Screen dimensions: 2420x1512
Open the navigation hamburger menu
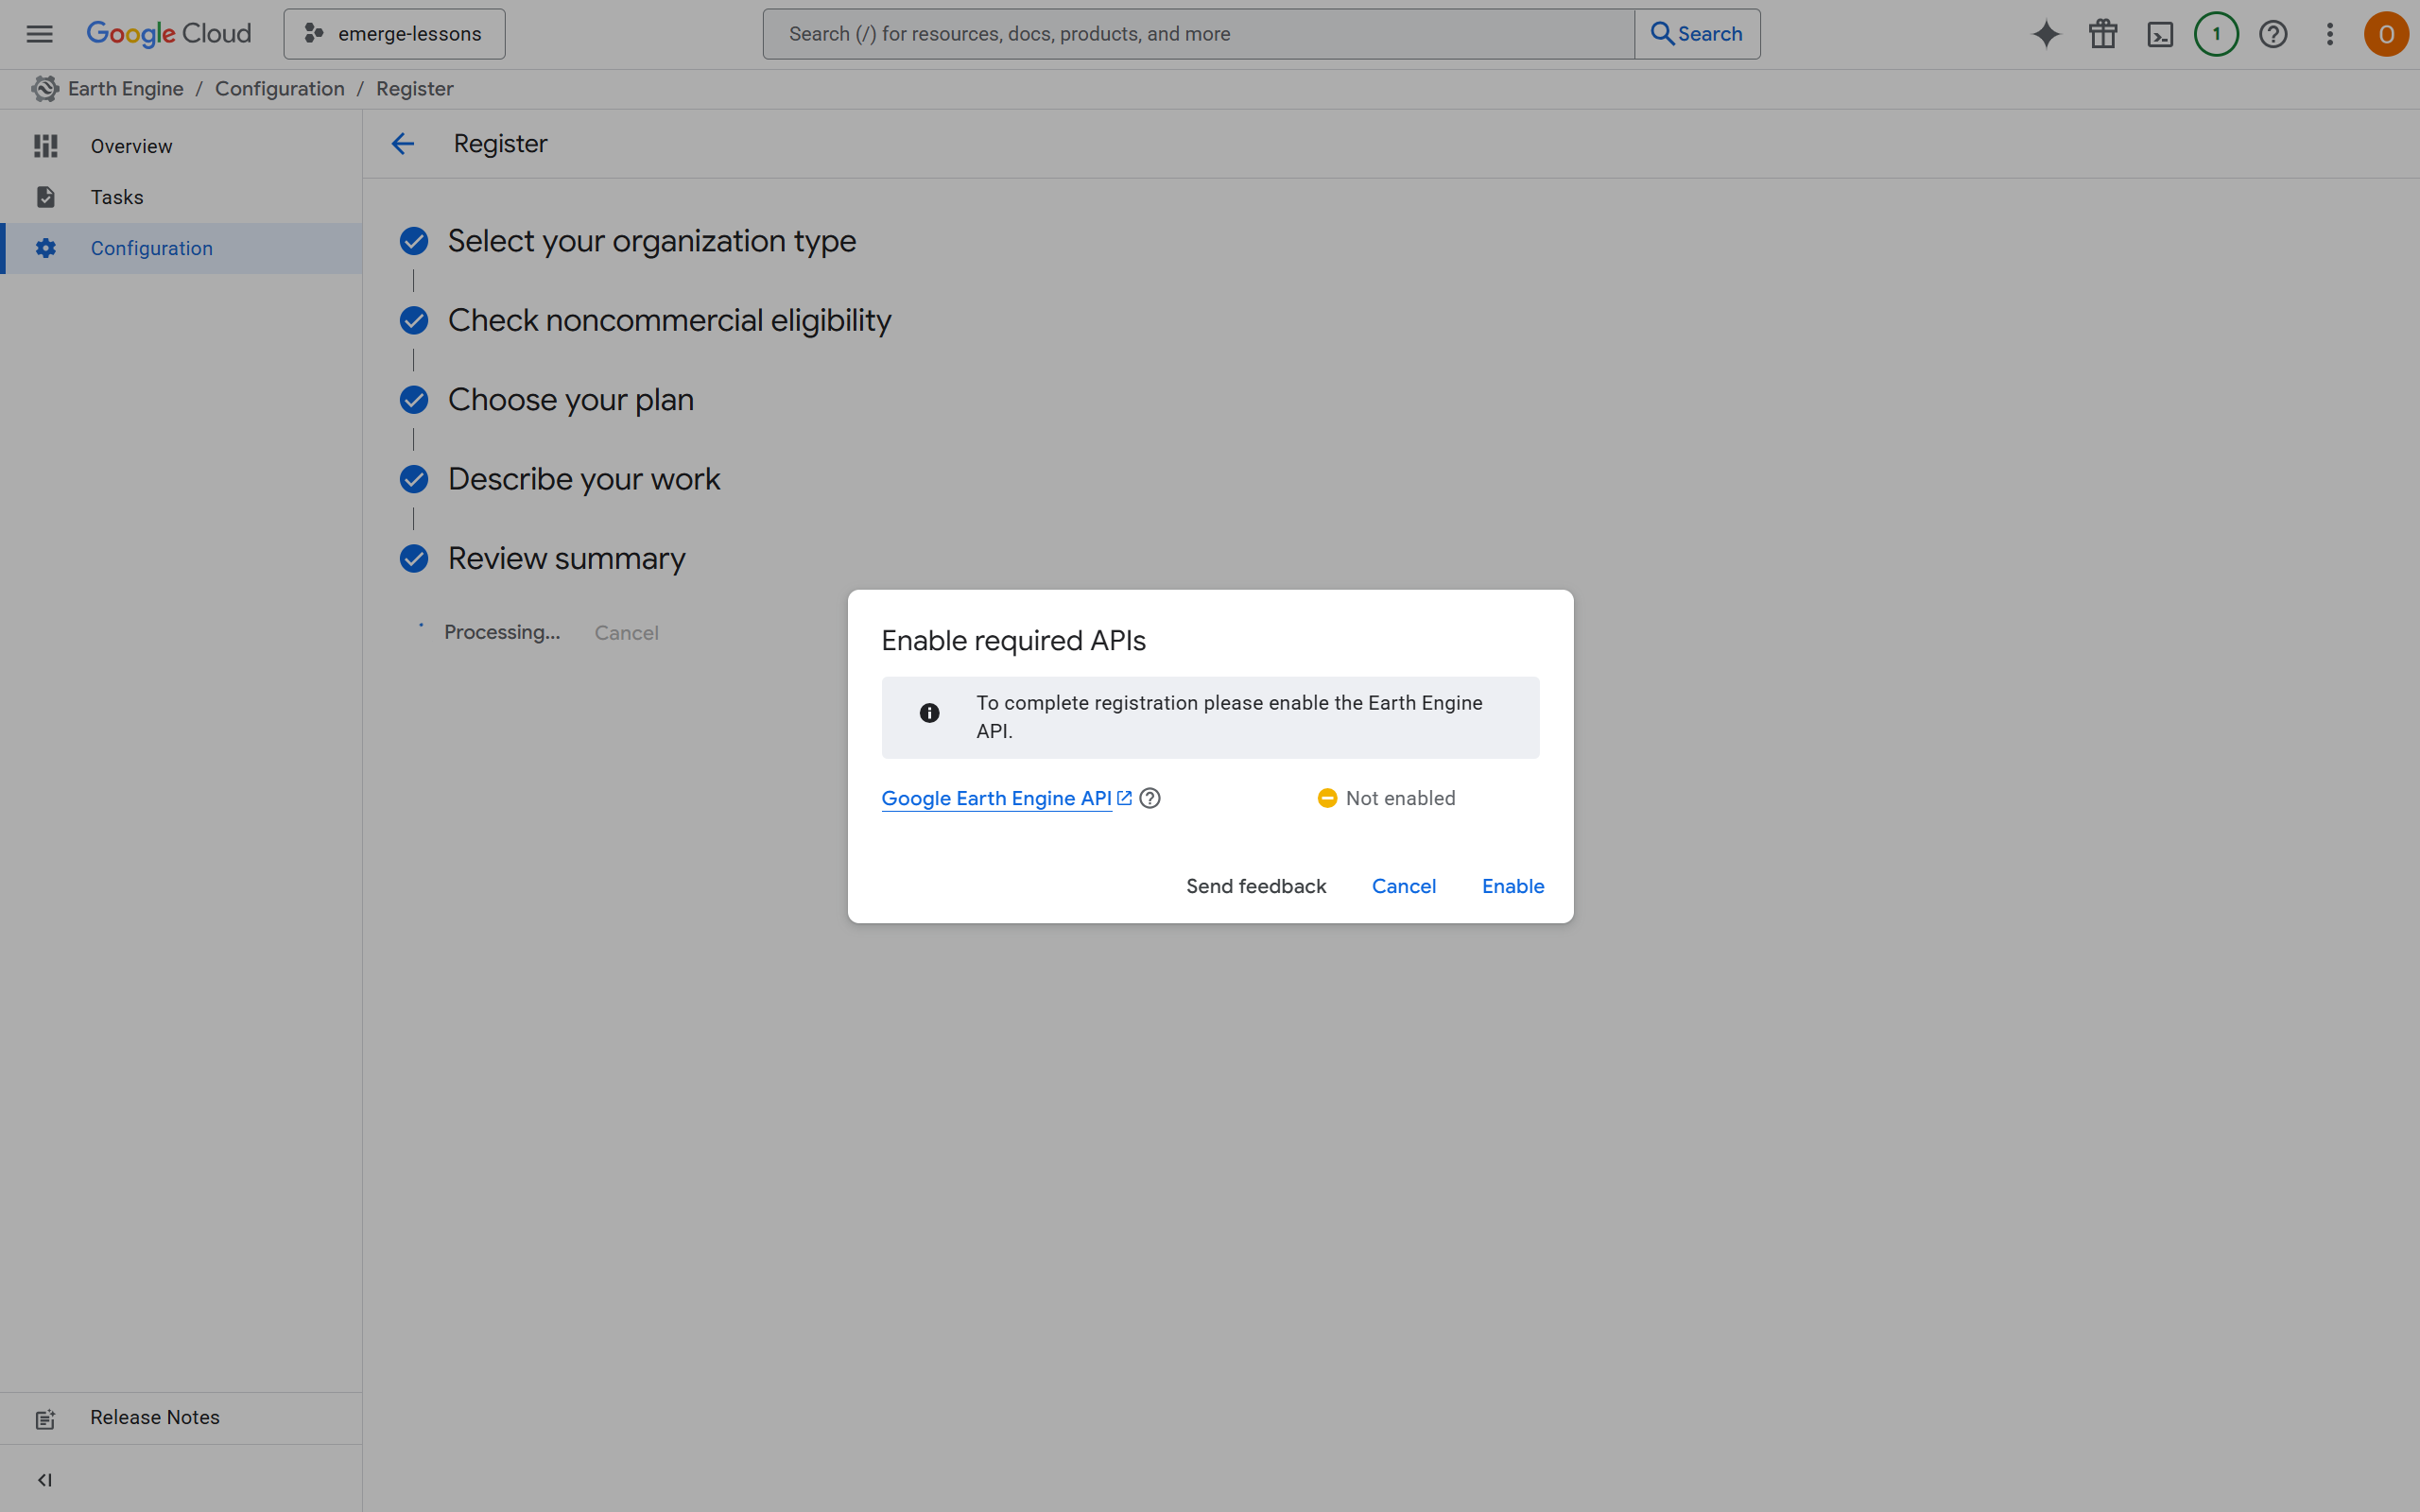(39, 33)
